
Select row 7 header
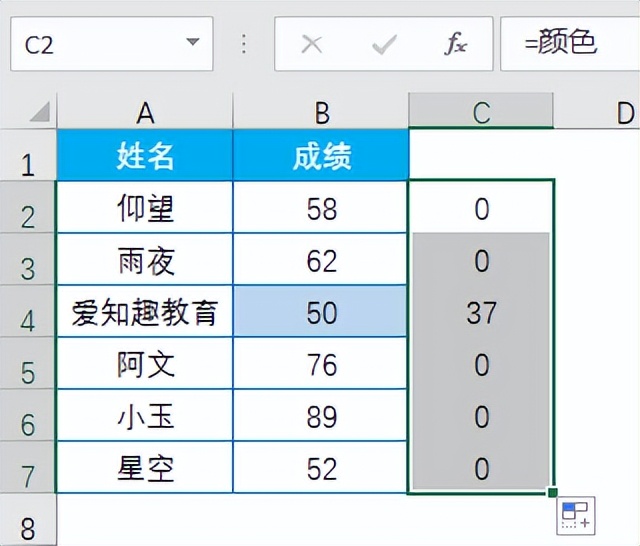28,467
